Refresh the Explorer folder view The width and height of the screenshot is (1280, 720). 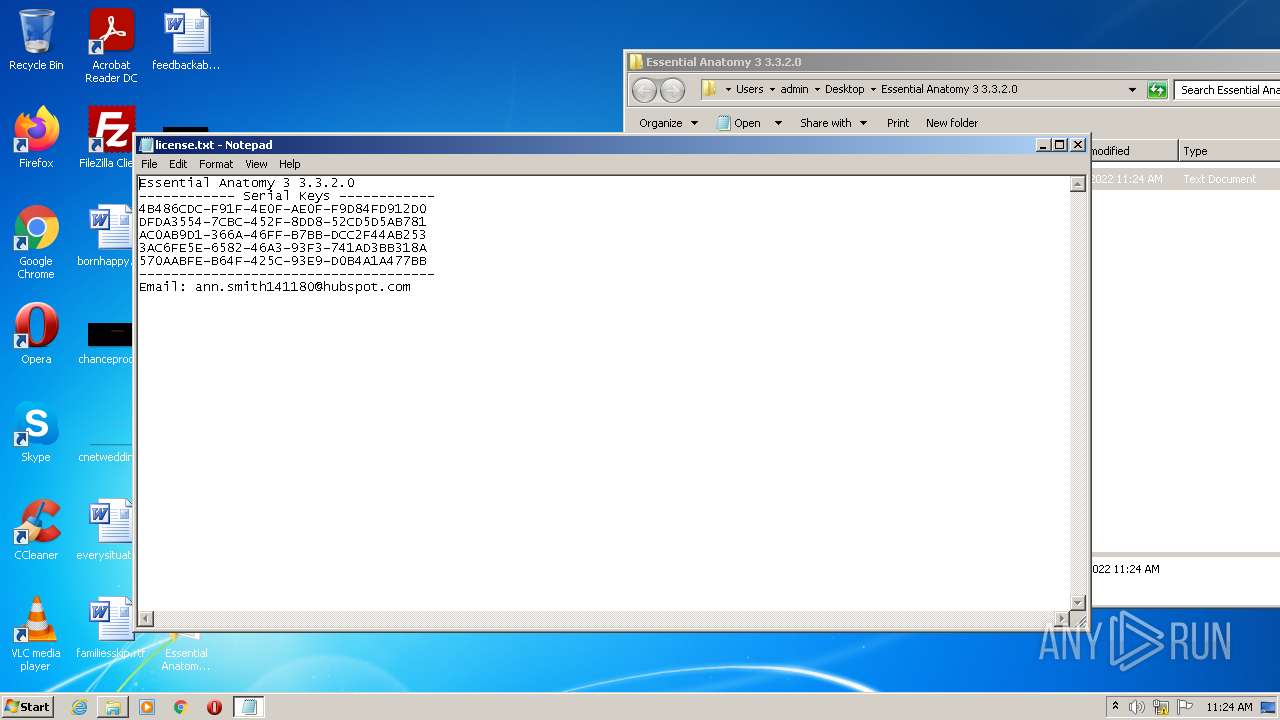click(x=1157, y=90)
